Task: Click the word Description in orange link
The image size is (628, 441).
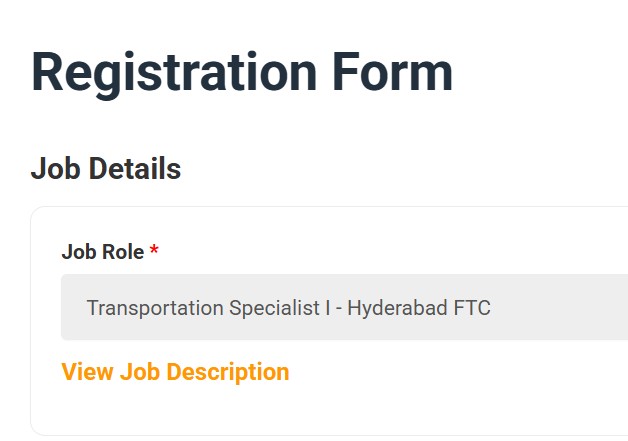Action: tap(227, 372)
